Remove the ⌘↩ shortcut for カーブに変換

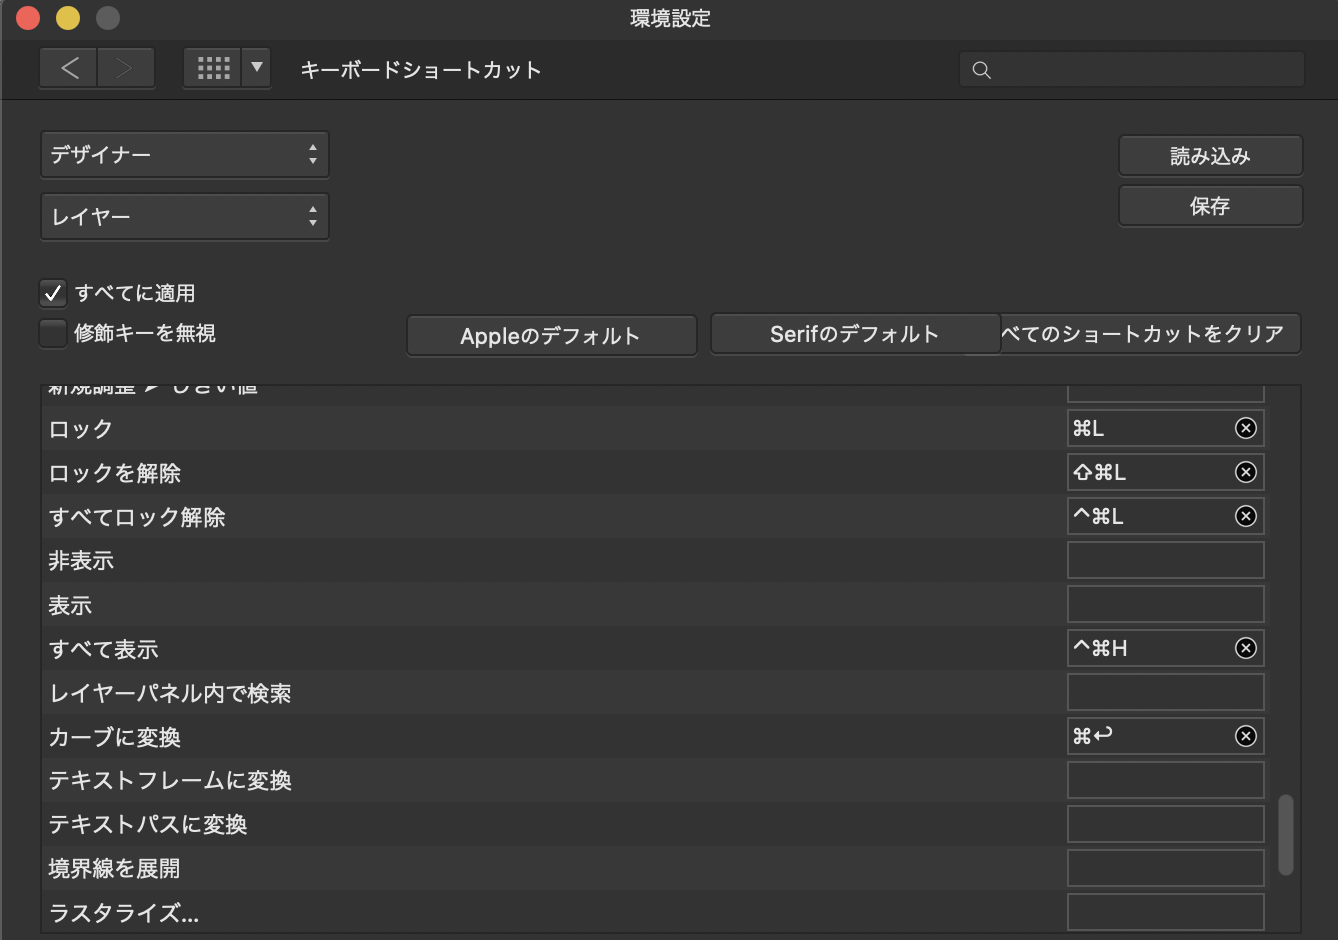pos(1246,735)
